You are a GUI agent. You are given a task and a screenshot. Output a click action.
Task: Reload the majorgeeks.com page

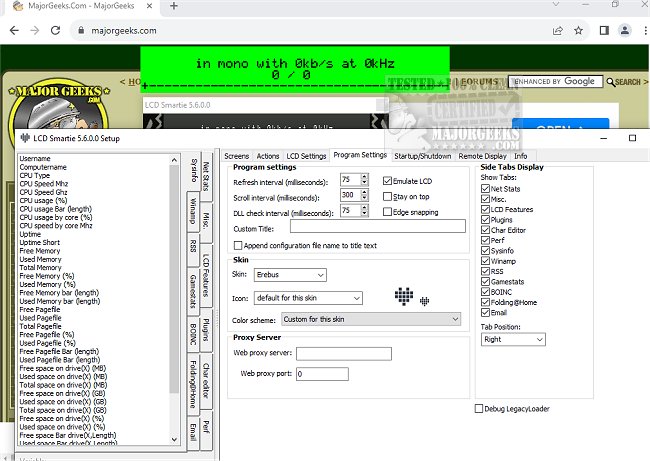tap(55, 30)
